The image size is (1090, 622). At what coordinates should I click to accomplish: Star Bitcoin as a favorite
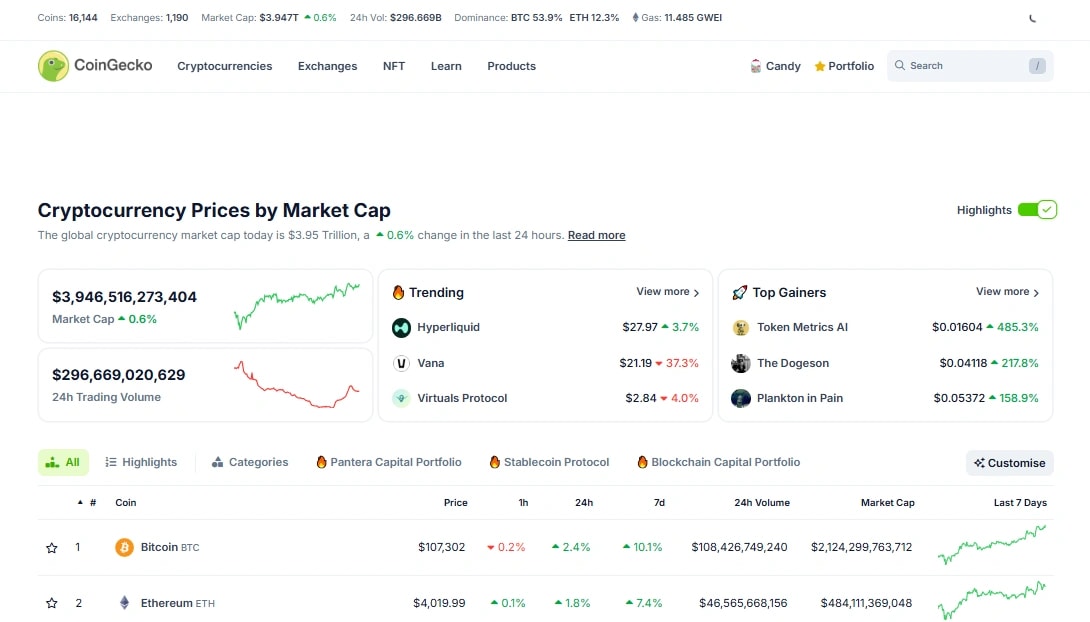(52, 548)
